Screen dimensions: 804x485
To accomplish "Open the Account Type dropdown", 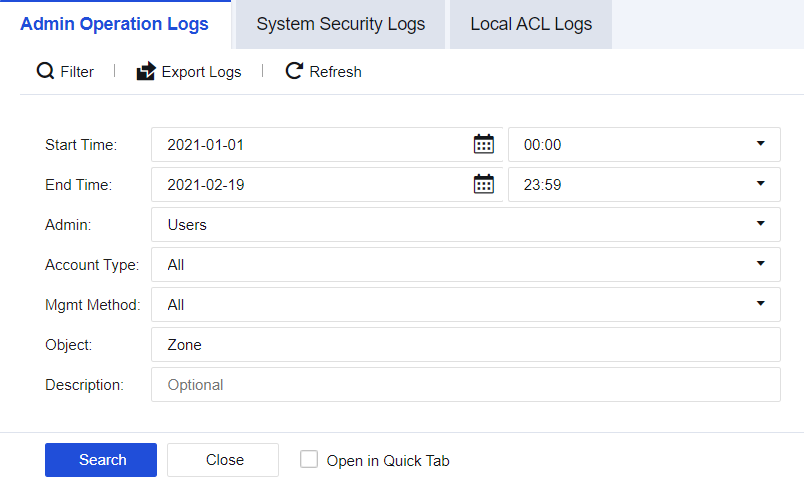I will pyautogui.click(x=760, y=264).
